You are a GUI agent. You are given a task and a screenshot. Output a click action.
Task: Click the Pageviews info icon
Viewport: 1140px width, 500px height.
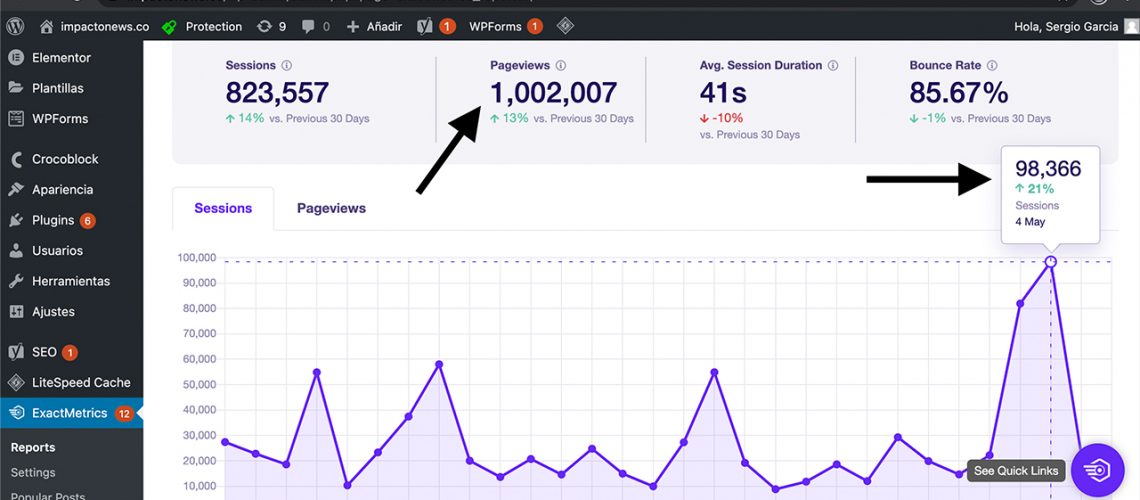click(561, 65)
